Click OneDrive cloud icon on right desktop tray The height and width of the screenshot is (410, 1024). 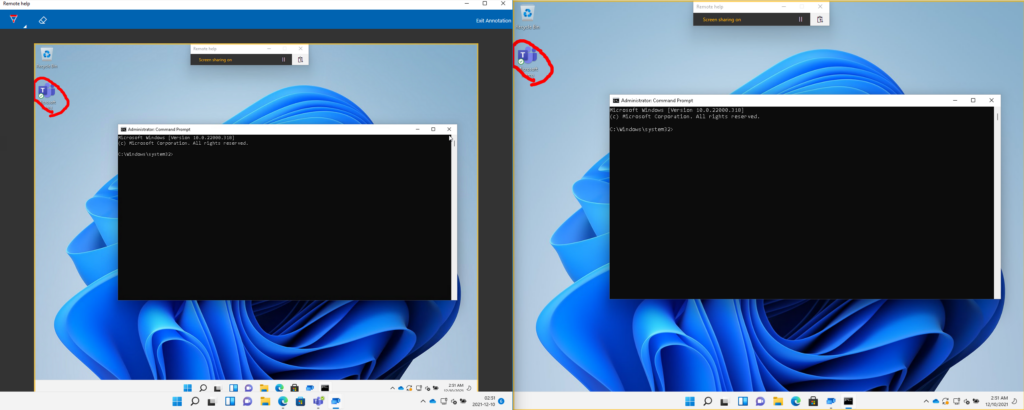point(935,402)
